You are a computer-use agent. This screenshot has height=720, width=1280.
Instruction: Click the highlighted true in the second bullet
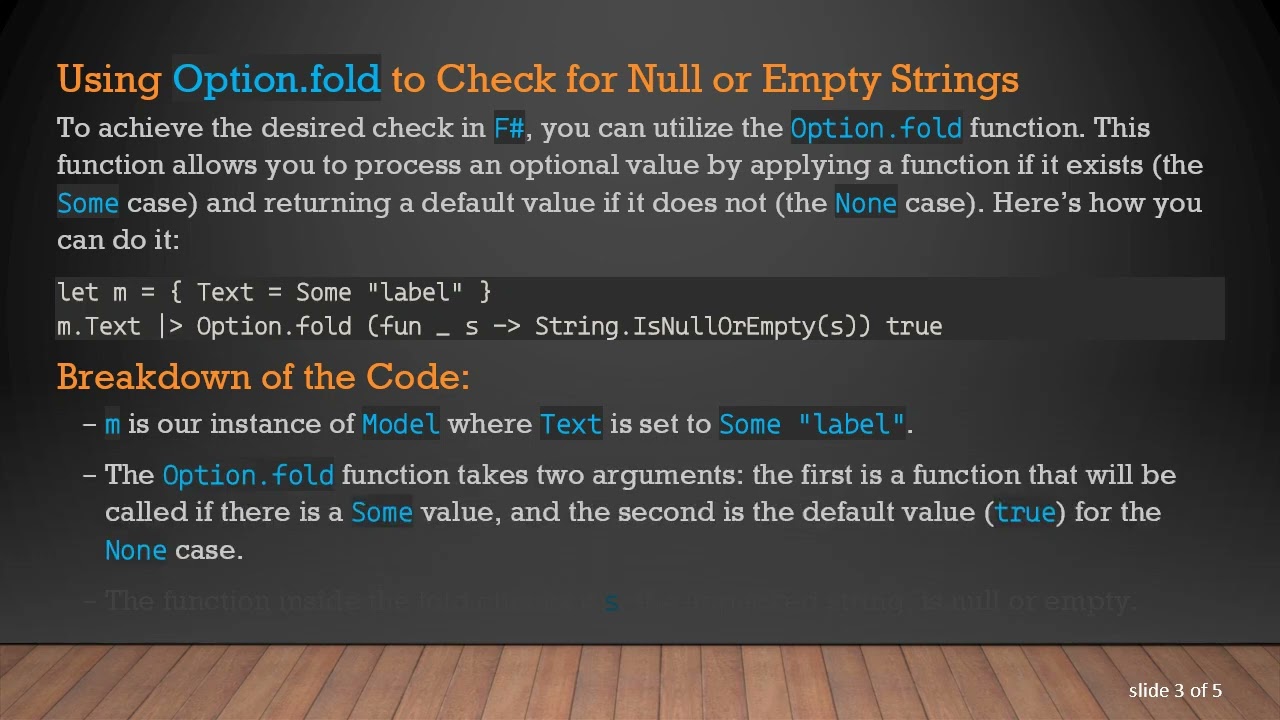(x=1025, y=512)
